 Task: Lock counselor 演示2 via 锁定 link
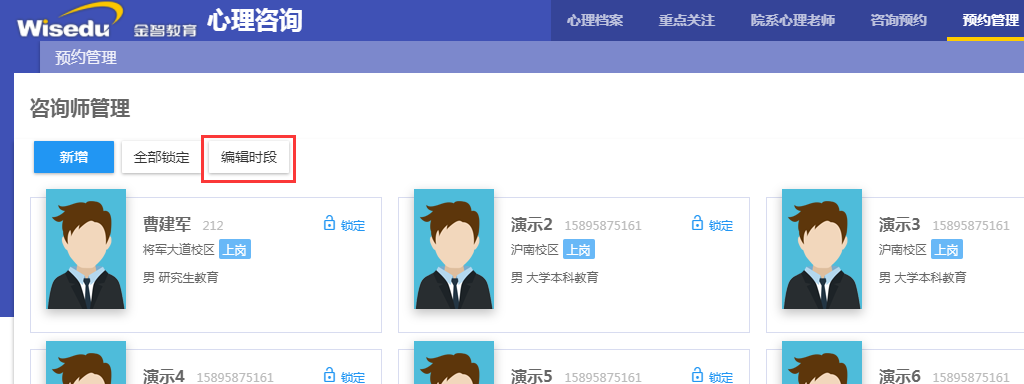(712, 225)
